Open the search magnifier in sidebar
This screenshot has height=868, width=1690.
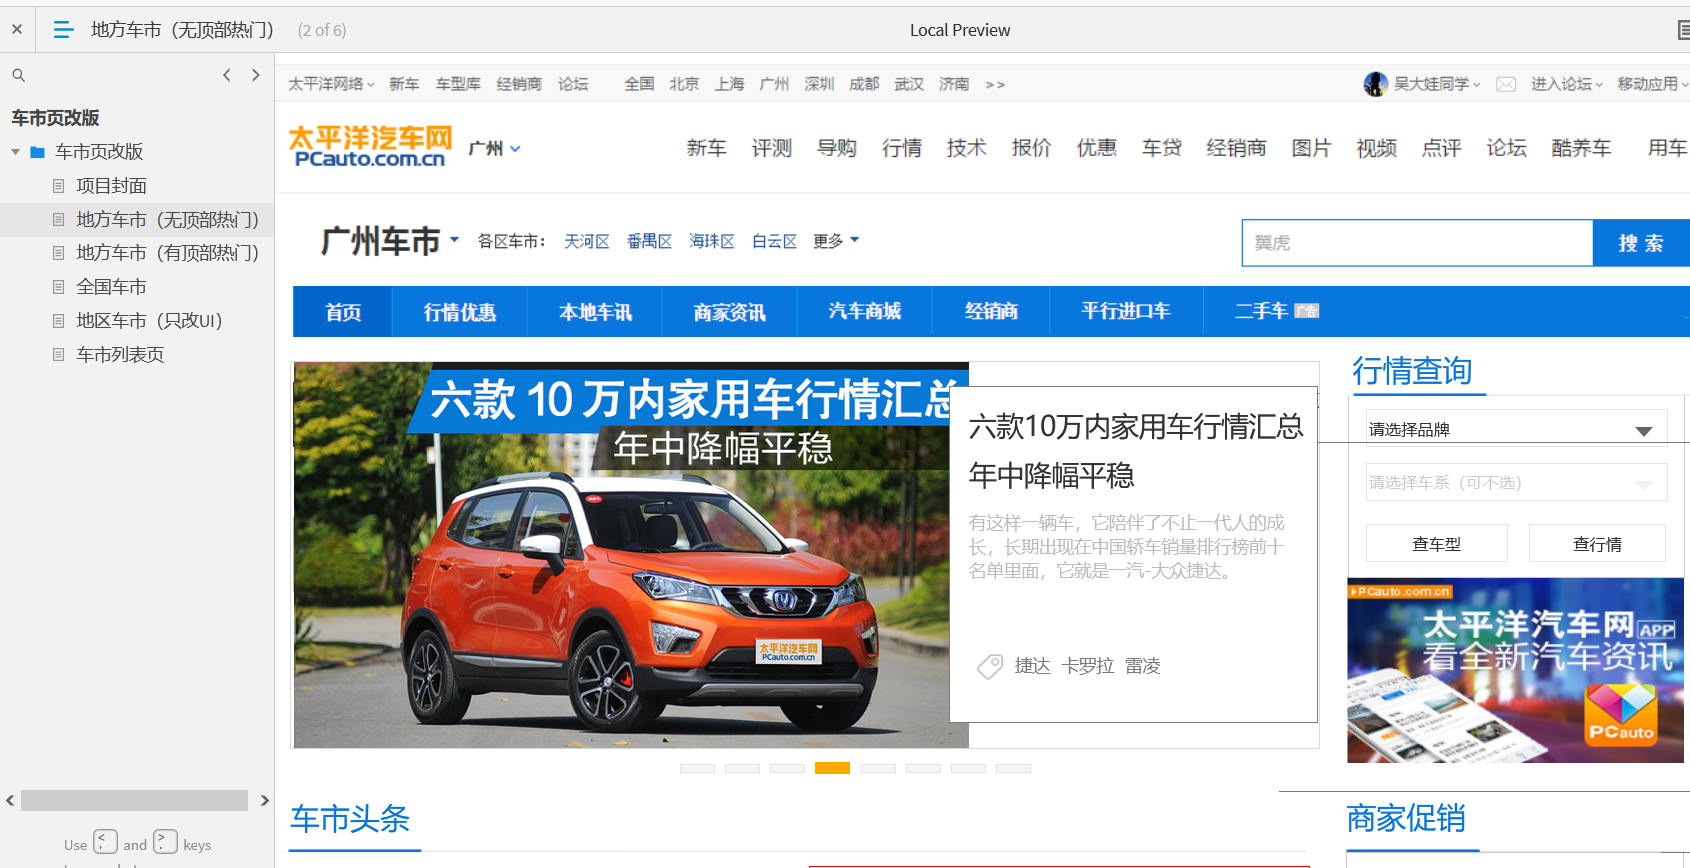pos(18,75)
